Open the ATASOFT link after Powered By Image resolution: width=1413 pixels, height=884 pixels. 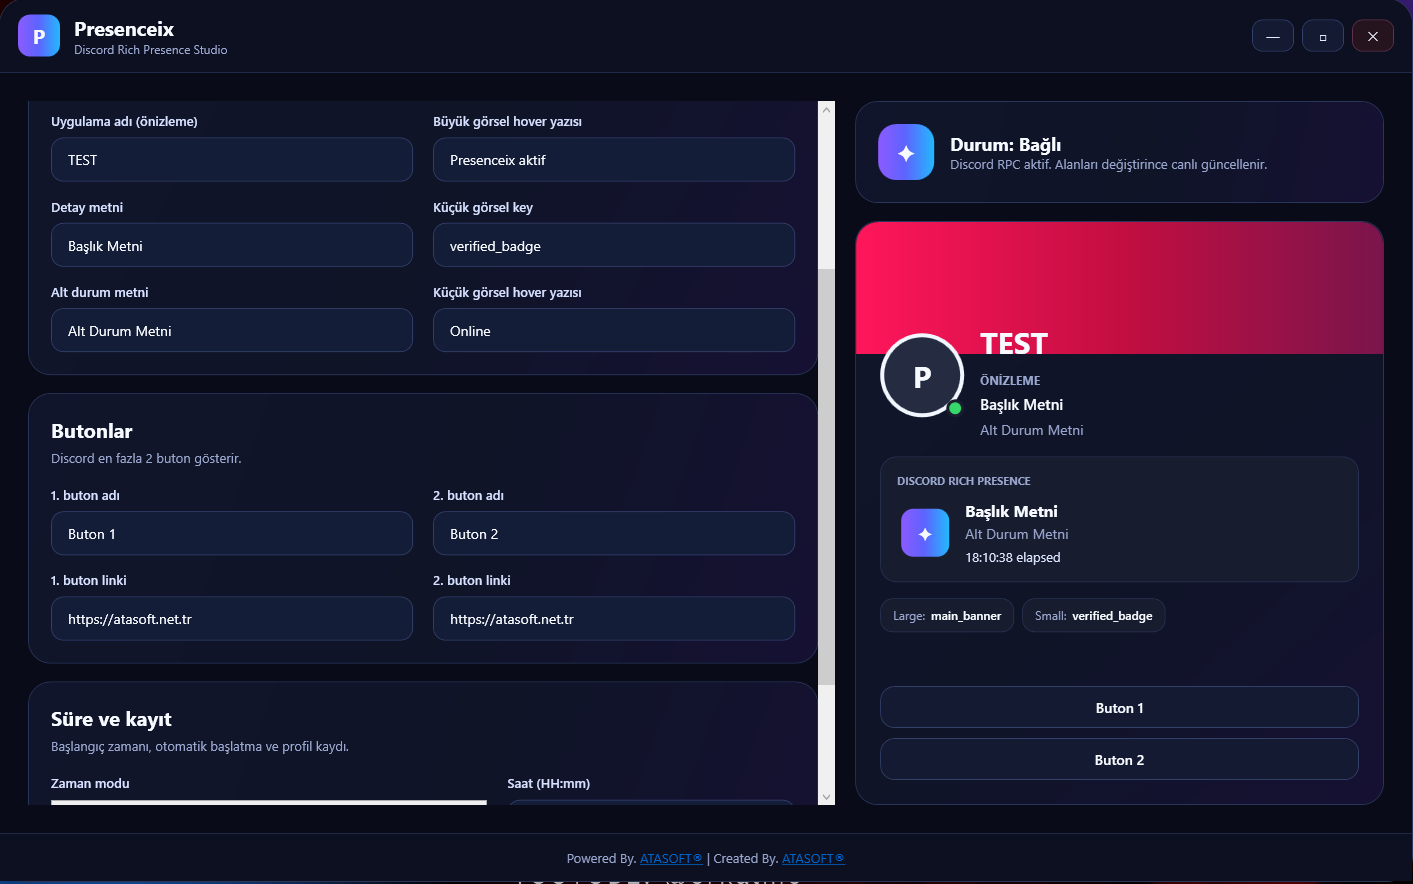click(x=670, y=858)
